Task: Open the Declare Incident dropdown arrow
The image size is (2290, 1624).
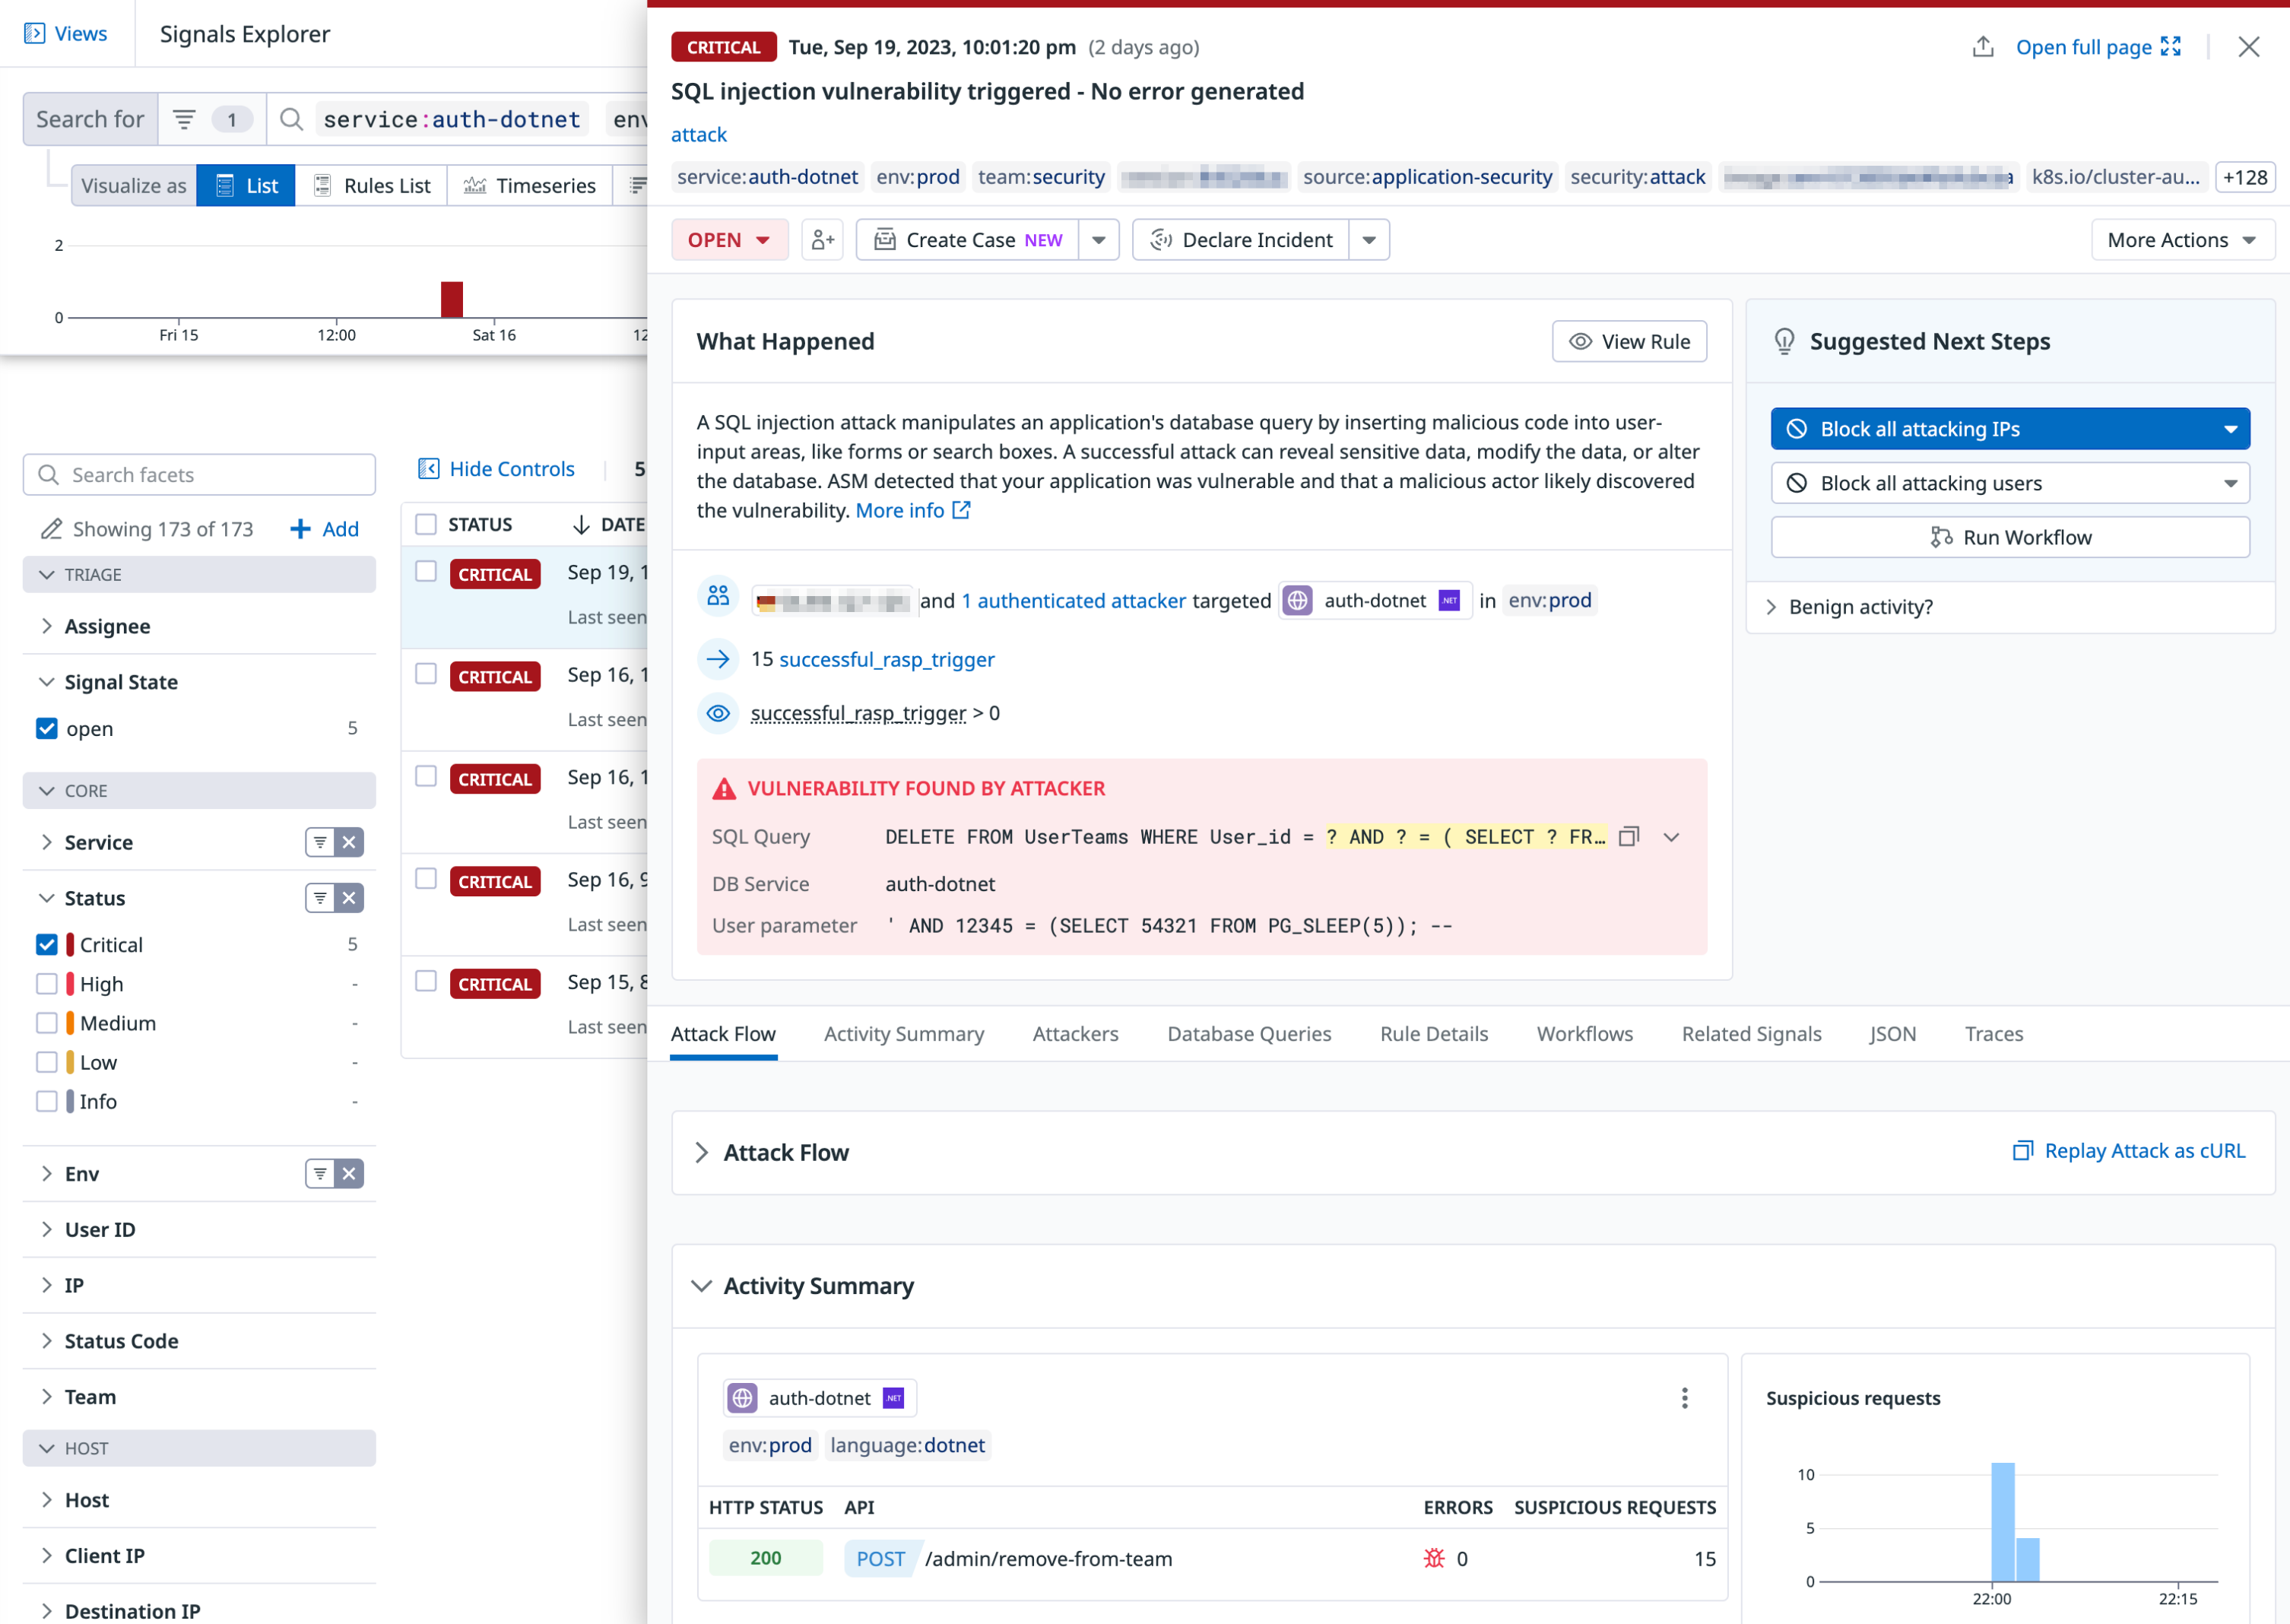Action: [x=1370, y=240]
